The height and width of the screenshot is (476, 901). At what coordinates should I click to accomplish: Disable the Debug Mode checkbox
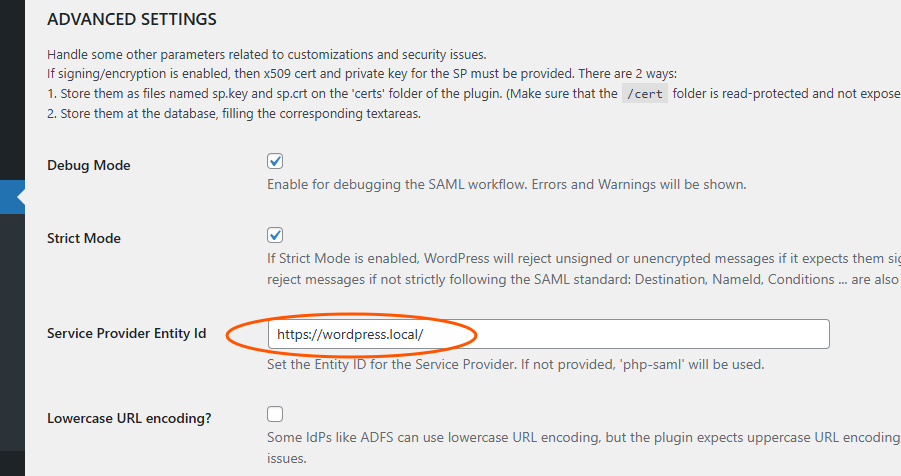pos(276,162)
